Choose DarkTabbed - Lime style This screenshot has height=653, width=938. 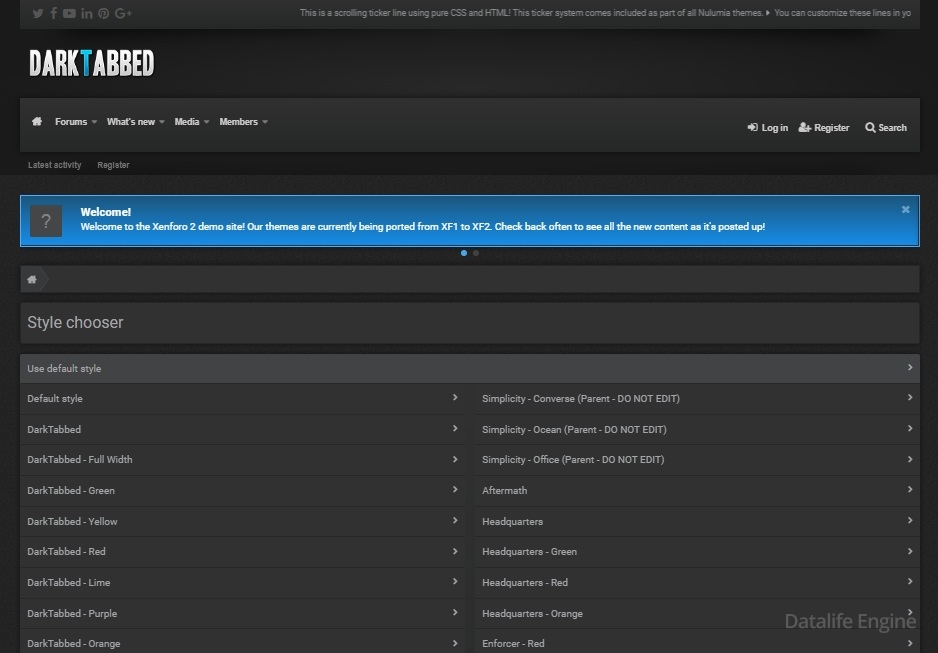243,582
